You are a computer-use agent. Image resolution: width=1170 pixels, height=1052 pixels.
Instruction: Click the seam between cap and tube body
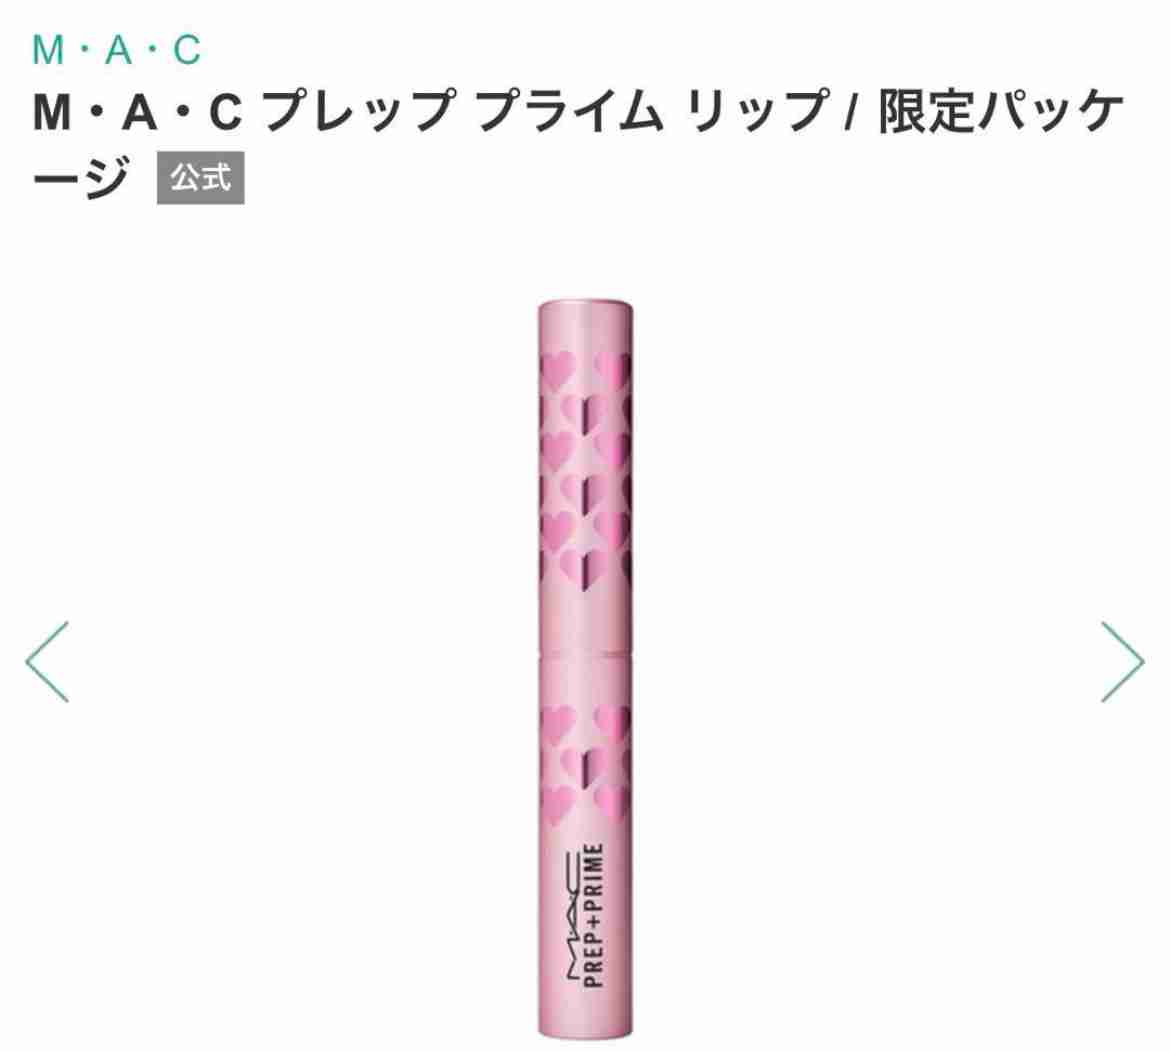click(x=585, y=655)
